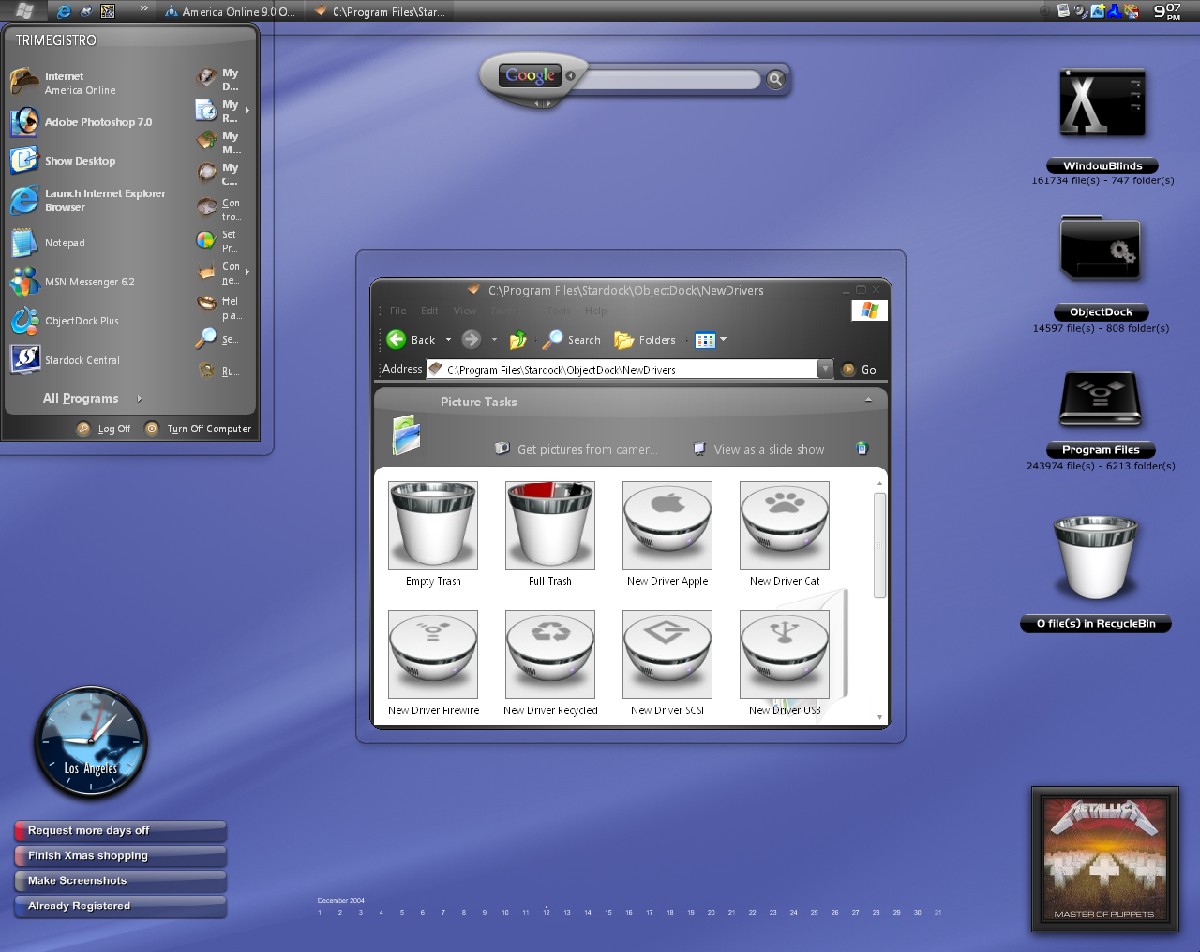Toggle the Folders pane button
The image size is (1200, 952).
click(645, 340)
